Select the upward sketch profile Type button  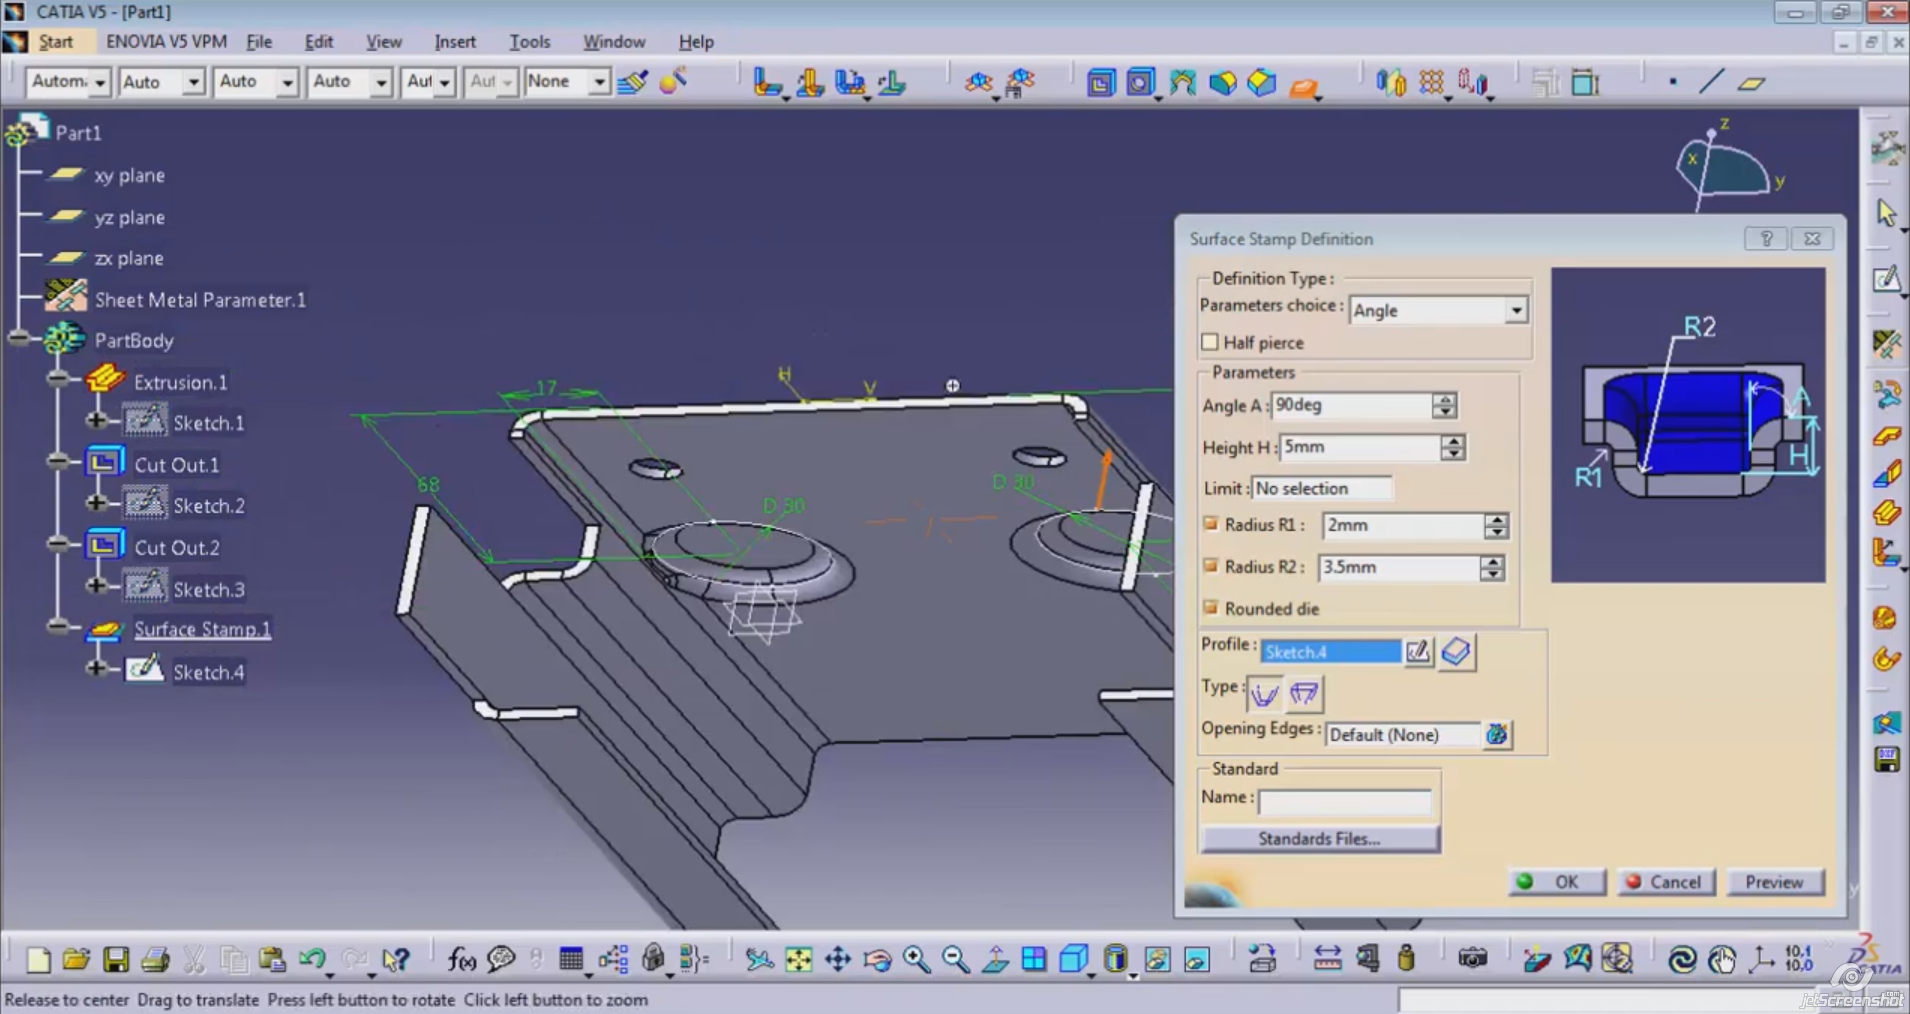[1265, 693]
